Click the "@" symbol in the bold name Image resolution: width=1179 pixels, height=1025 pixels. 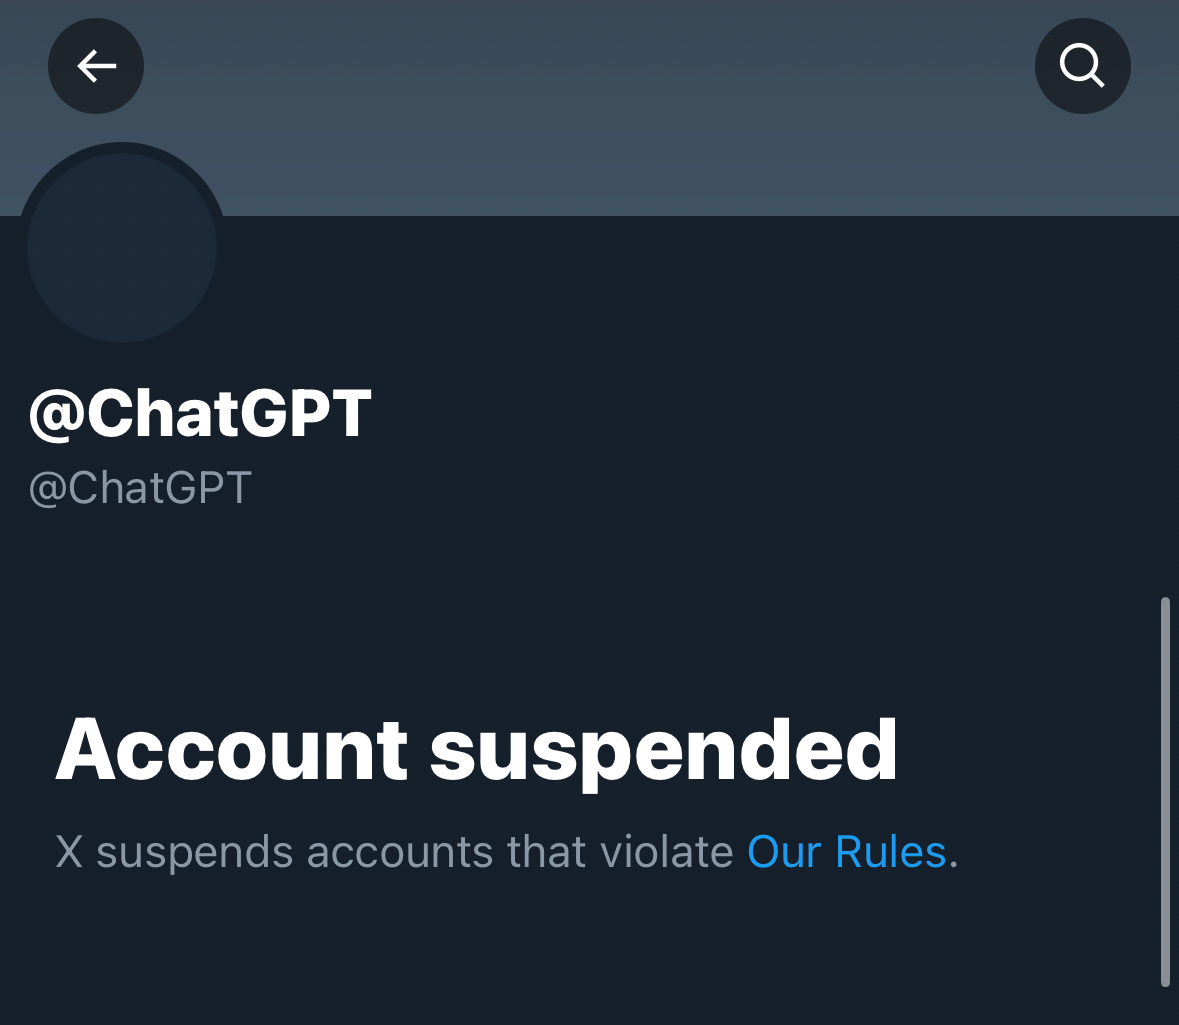click(56, 414)
